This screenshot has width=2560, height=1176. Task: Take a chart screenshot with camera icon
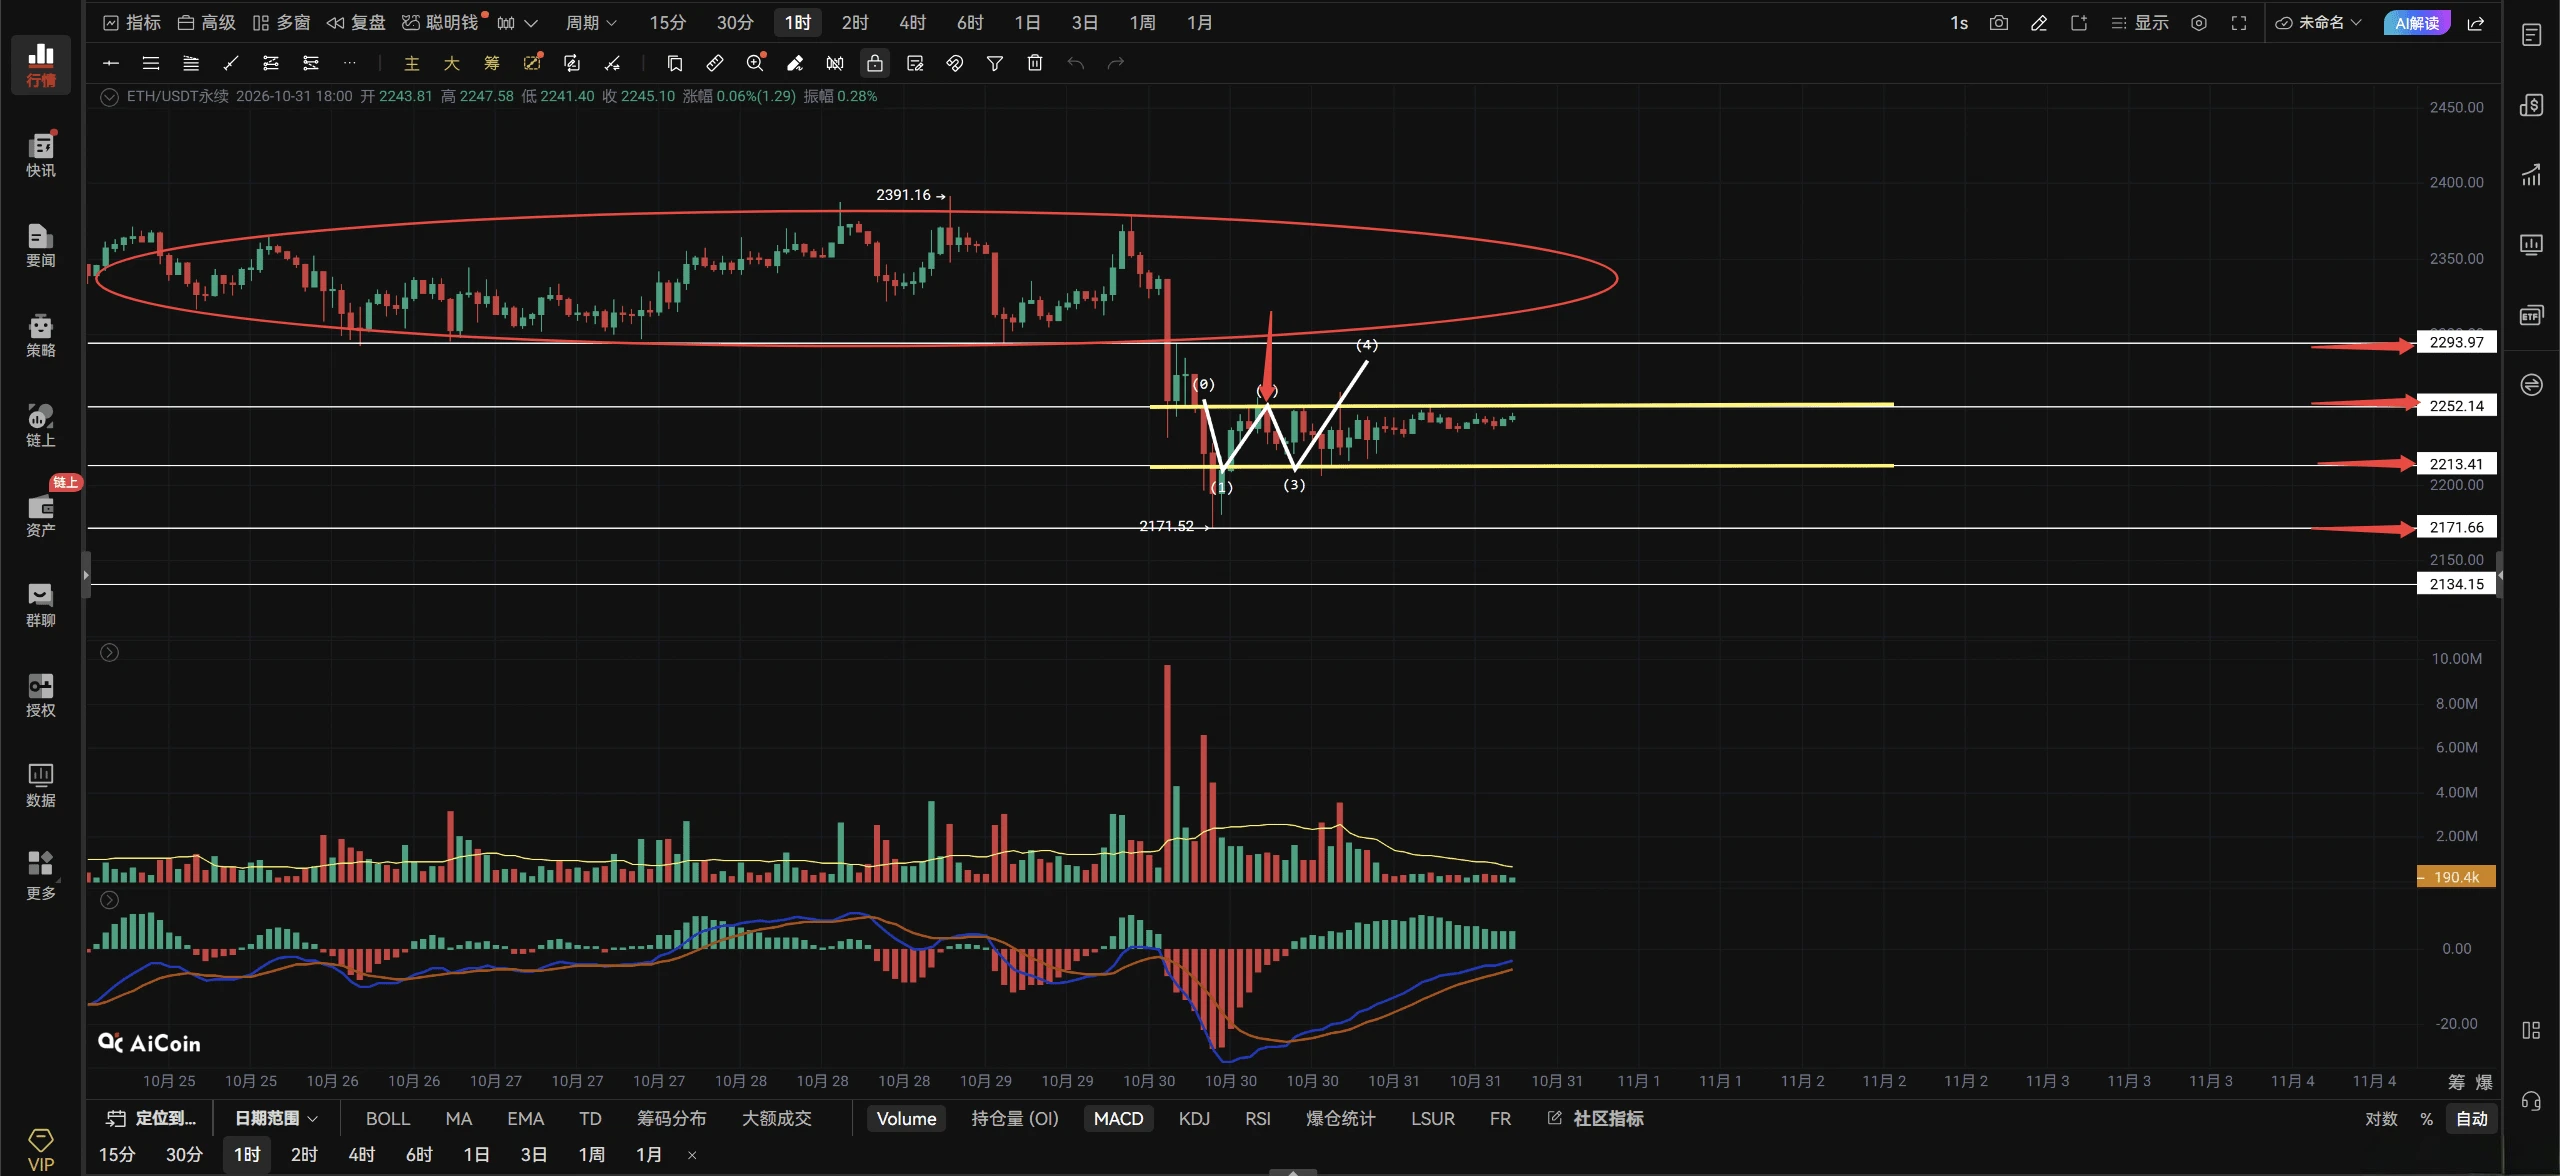pyautogui.click(x=1998, y=23)
